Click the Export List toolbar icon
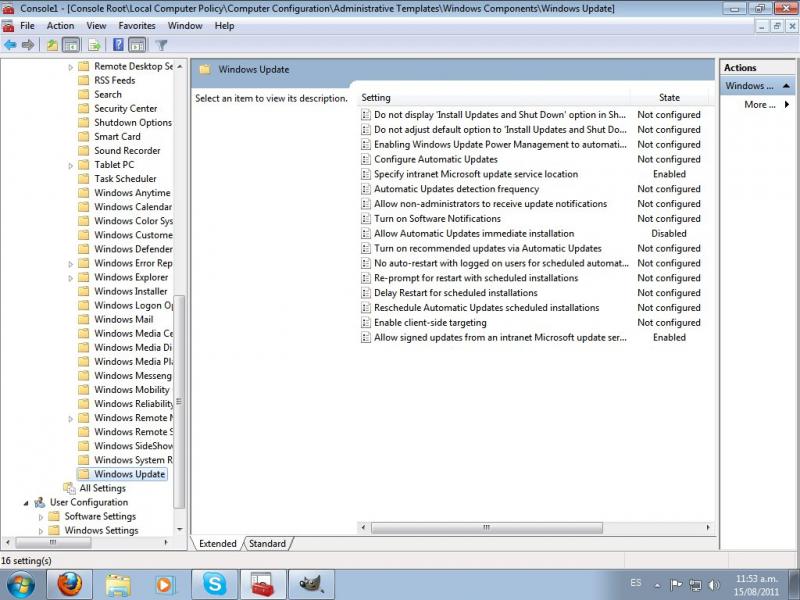 coord(94,45)
